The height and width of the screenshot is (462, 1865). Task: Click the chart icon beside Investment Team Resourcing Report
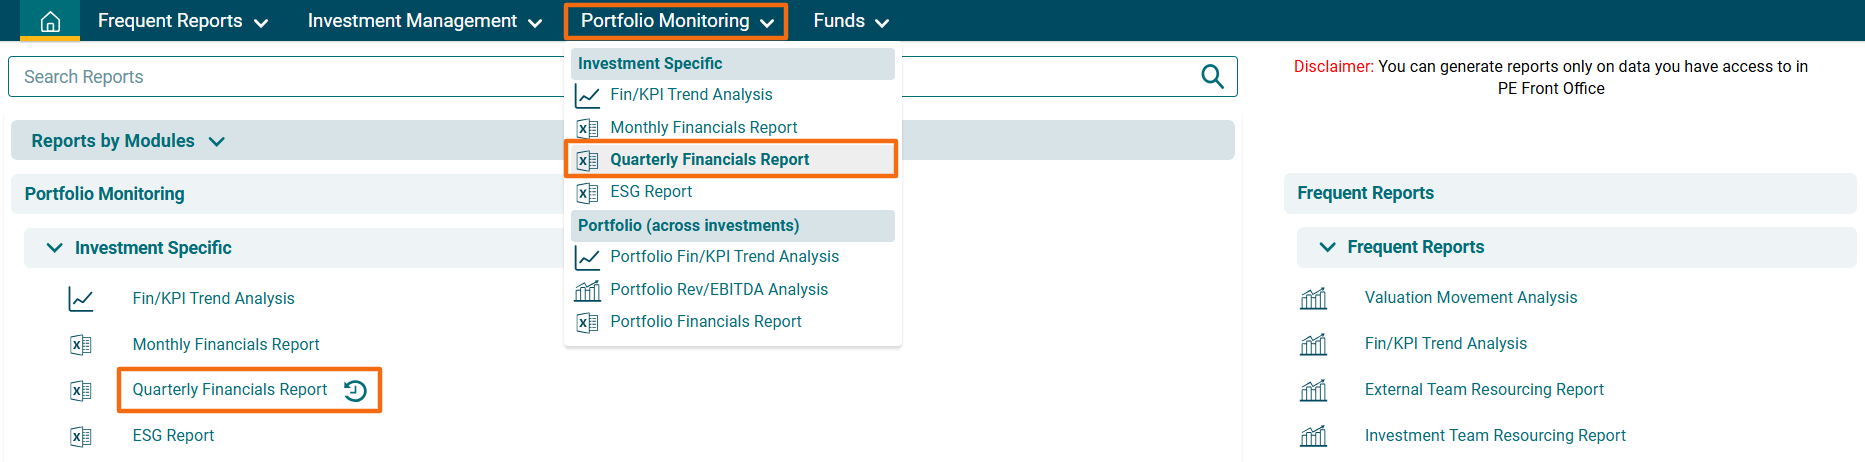pos(1313,436)
